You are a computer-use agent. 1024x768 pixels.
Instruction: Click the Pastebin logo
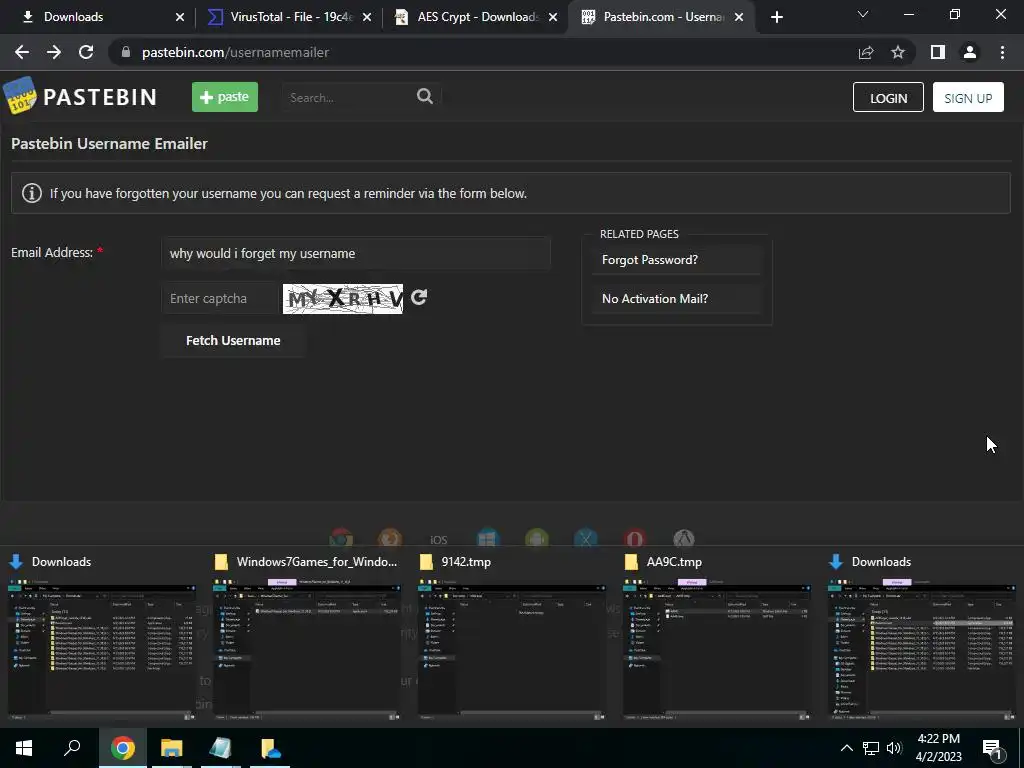point(80,97)
